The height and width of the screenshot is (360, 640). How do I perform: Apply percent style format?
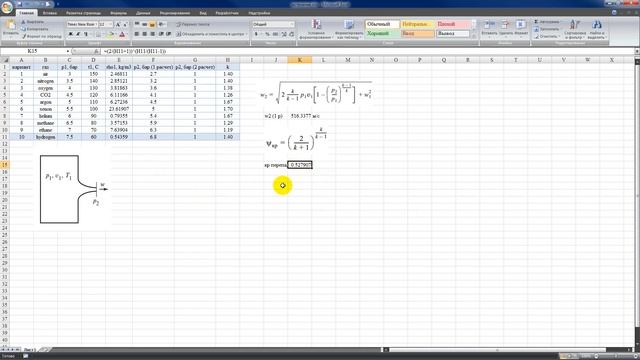(267, 34)
